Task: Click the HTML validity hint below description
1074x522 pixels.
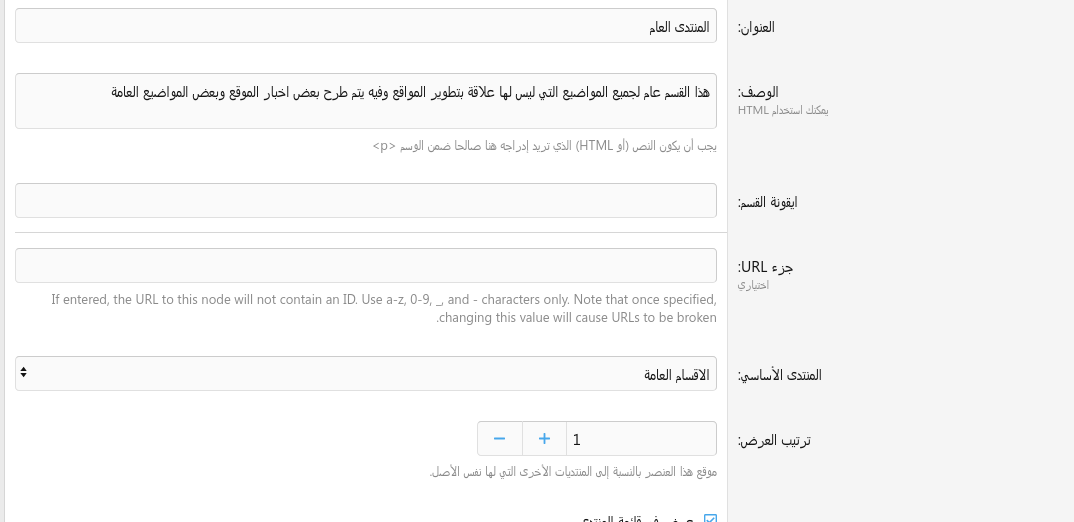Action: click(544, 146)
